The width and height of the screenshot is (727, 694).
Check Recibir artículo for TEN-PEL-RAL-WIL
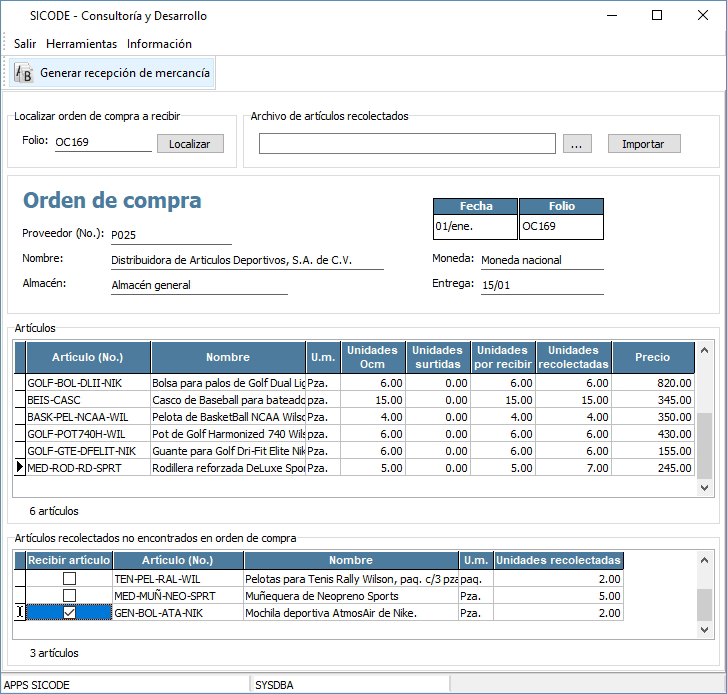coord(69,579)
